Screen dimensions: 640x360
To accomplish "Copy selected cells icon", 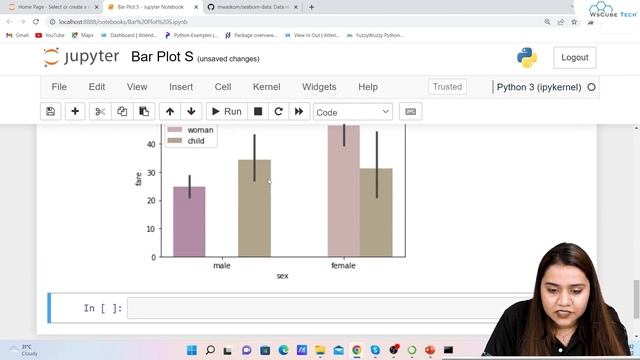I will click(122, 111).
